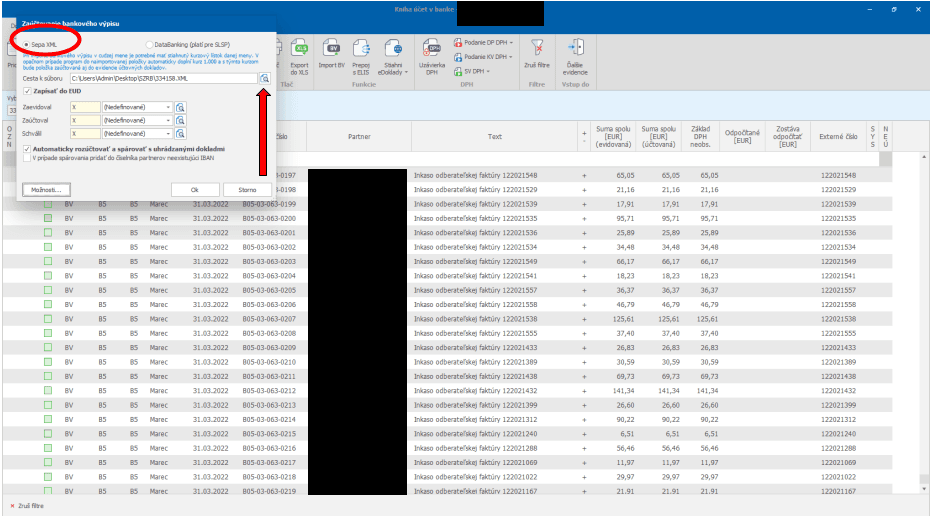Click external number 122021433
This screenshot has height=516, width=931.
pos(838,347)
